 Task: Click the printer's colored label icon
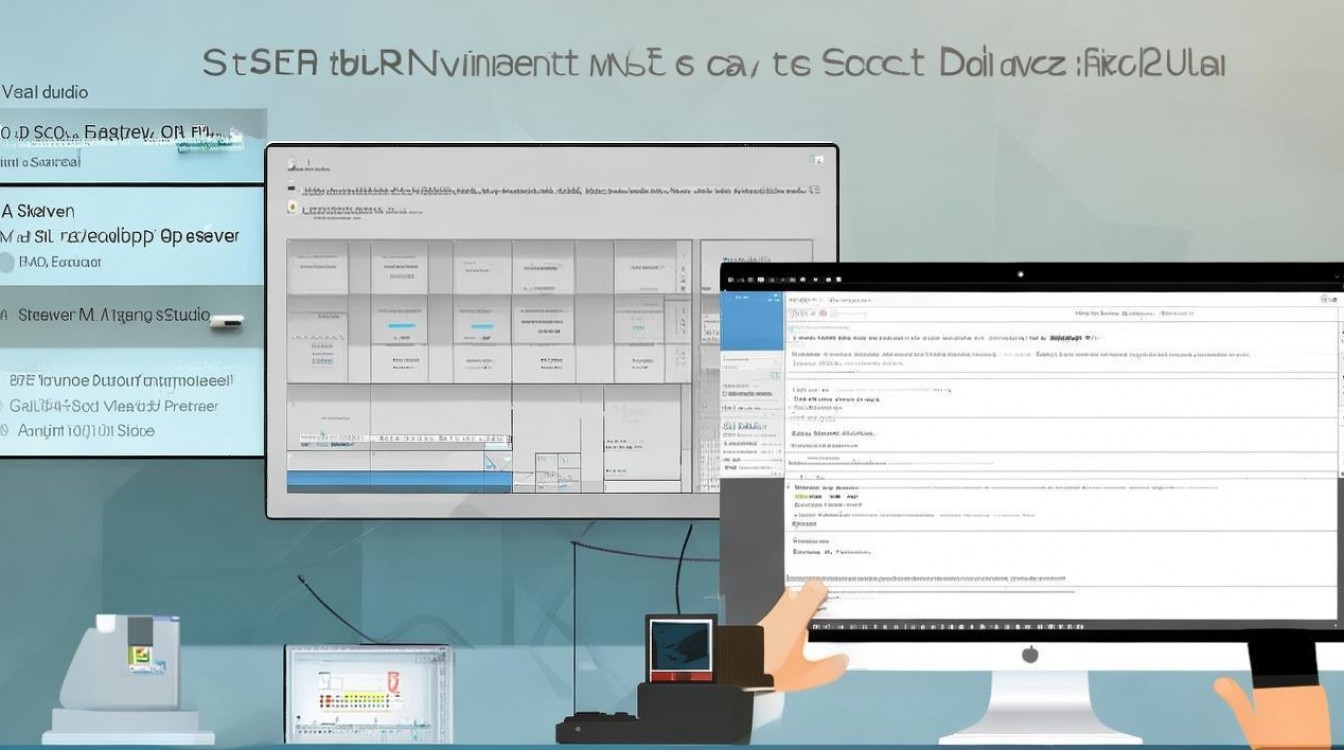tap(140, 656)
